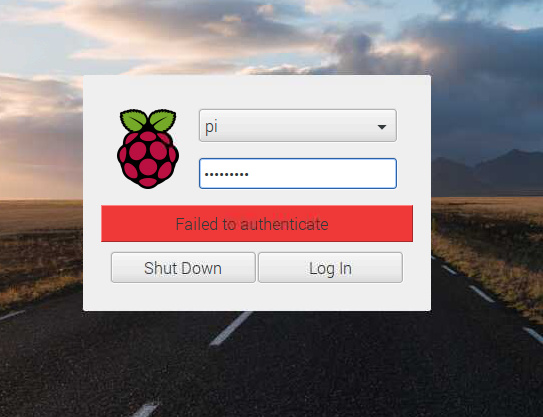Click the green leaves on raspberry logo
Screen dimensions: 543x417
pos(148,120)
